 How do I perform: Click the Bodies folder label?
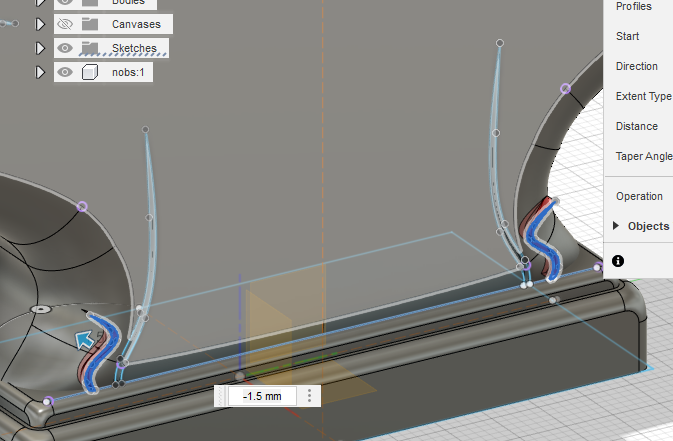point(128,2)
